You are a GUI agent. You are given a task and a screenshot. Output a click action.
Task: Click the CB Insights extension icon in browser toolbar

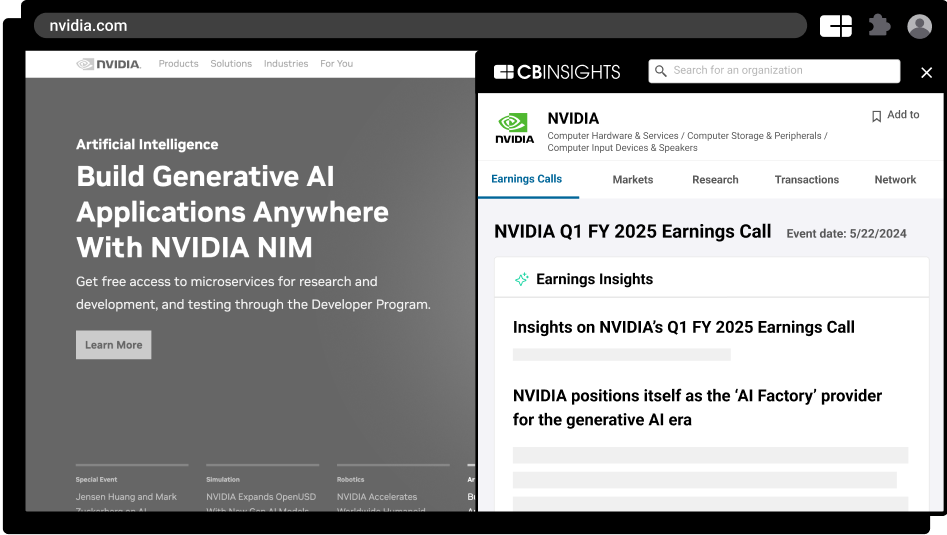point(835,26)
